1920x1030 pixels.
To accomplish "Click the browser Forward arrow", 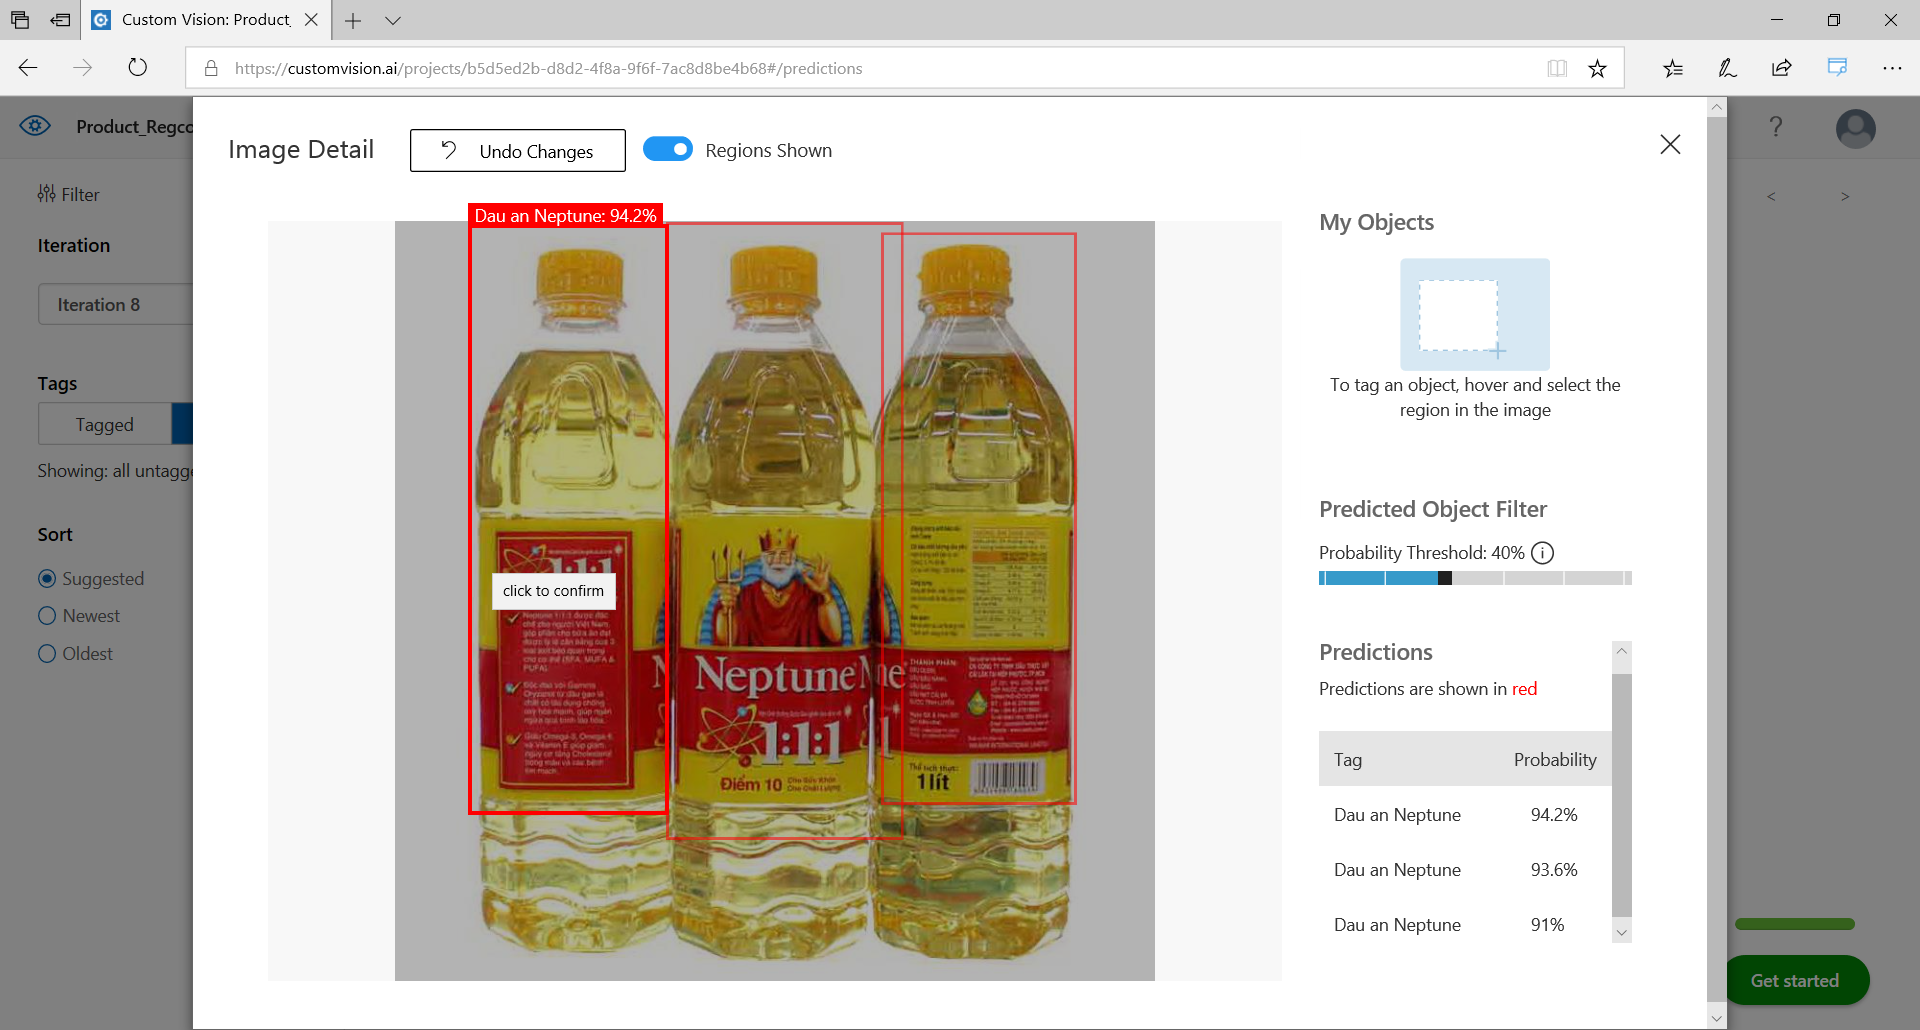I will [x=83, y=68].
